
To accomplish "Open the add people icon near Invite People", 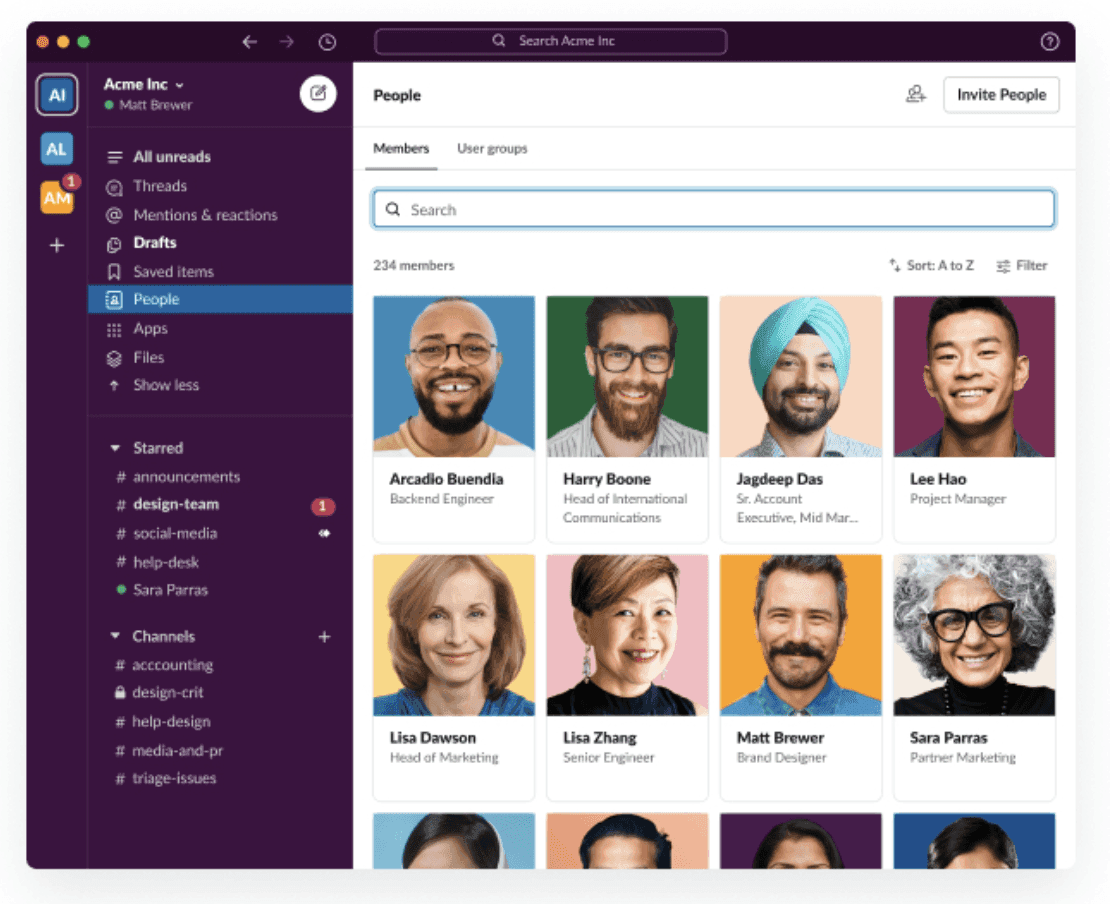I will (x=916, y=93).
